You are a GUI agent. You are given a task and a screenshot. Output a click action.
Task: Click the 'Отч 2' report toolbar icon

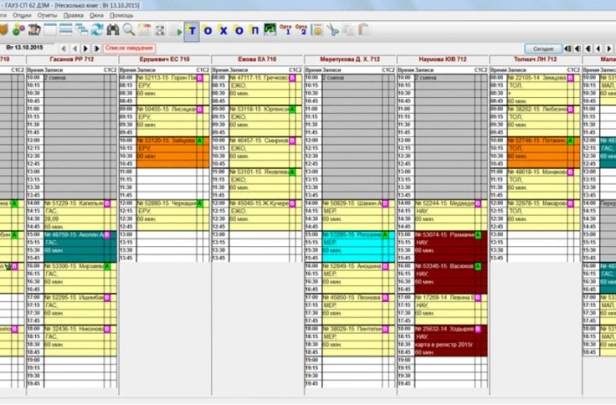click(300, 30)
